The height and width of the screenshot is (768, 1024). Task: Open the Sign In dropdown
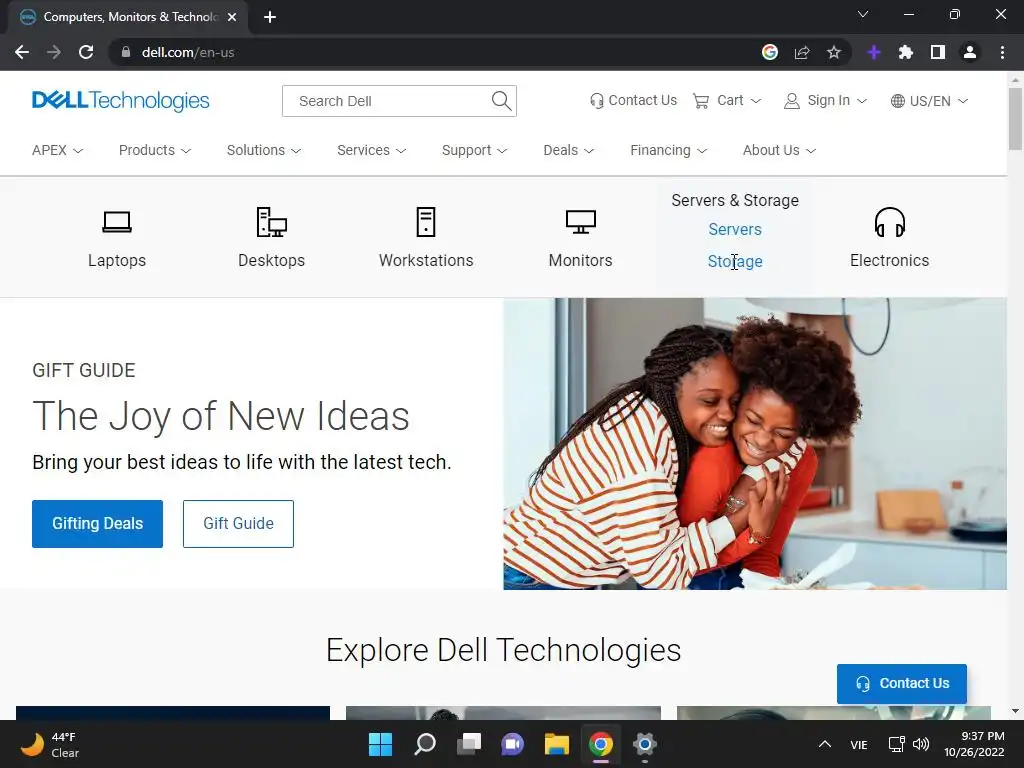pyautogui.click(x=825, y=101)
